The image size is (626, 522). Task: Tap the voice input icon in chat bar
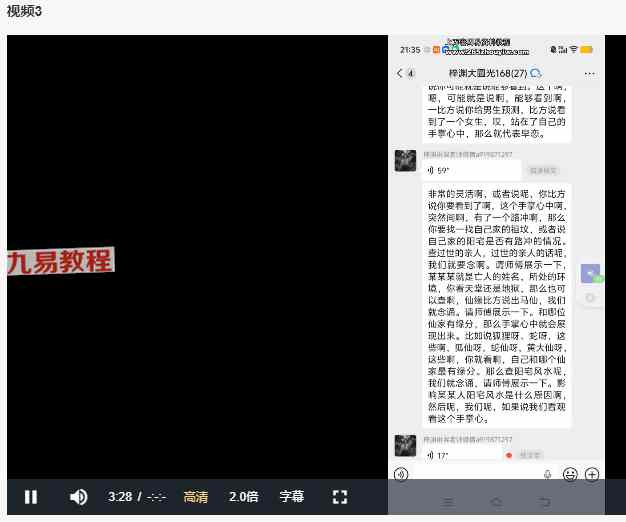(401, 474)
